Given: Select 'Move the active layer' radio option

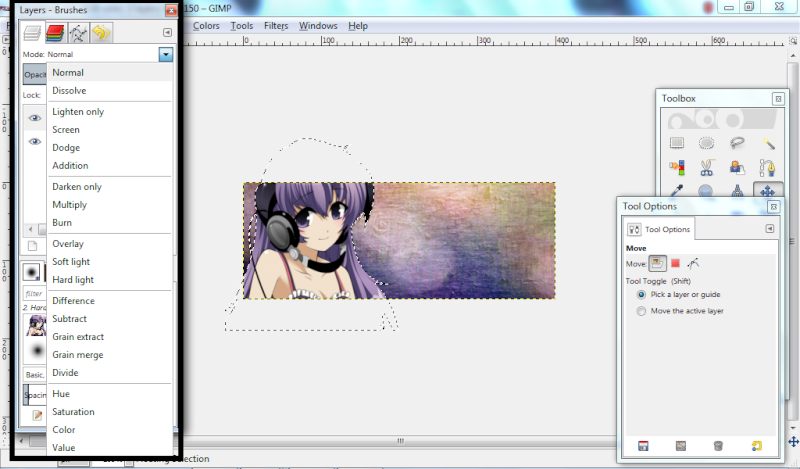Looking at the screenshot, I should pos(641,311).
